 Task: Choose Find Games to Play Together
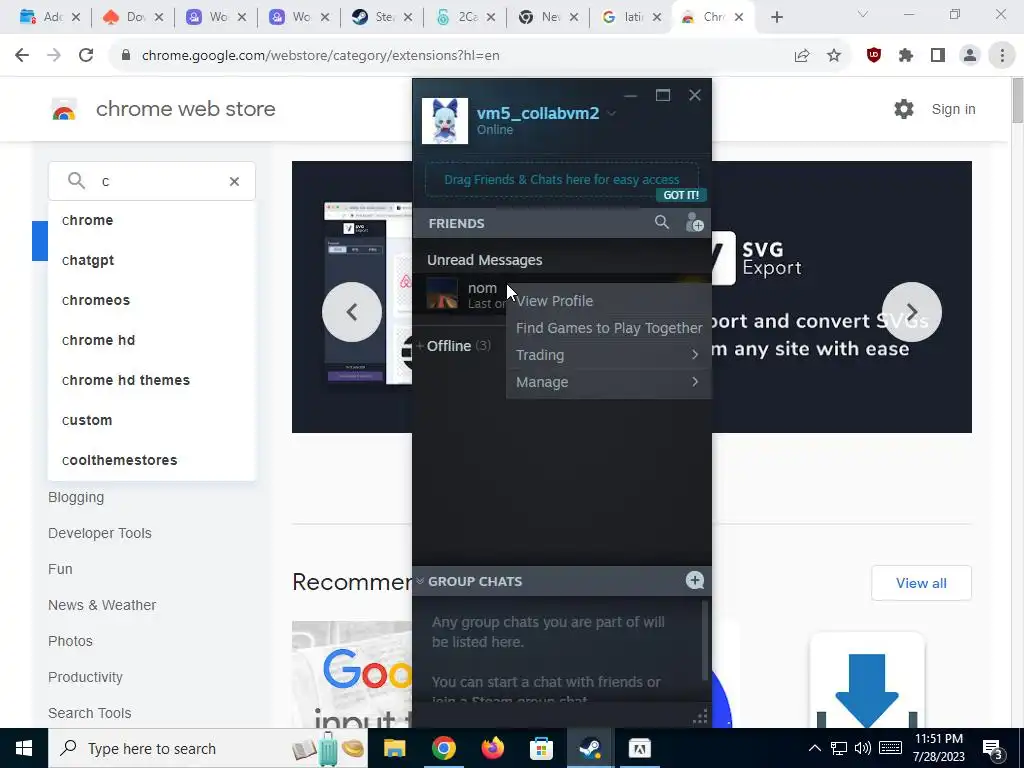[x=609, y=328]
